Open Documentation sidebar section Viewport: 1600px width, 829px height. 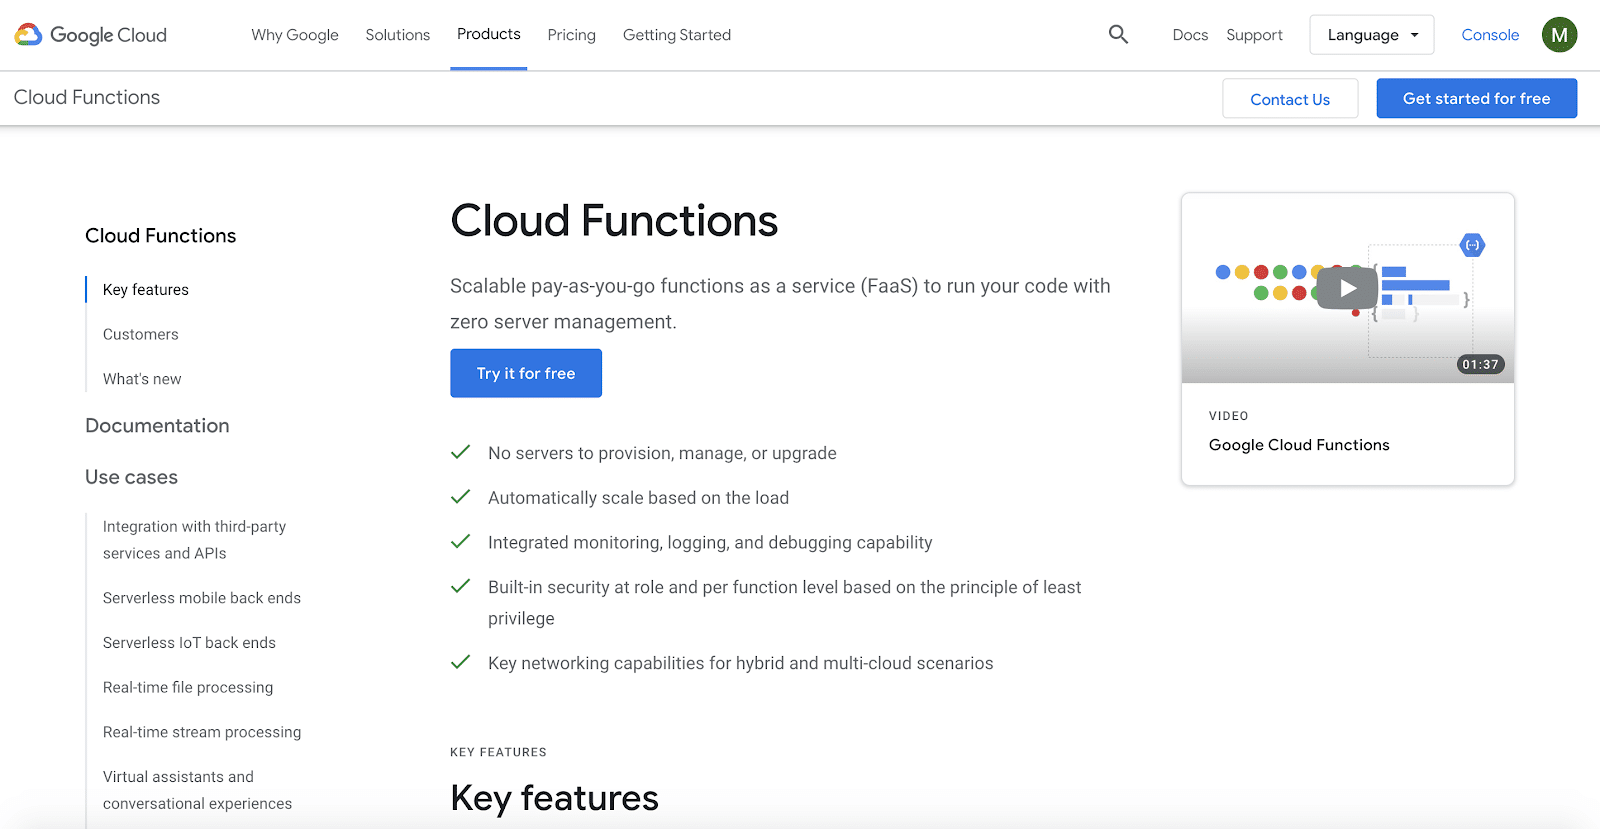157,426
